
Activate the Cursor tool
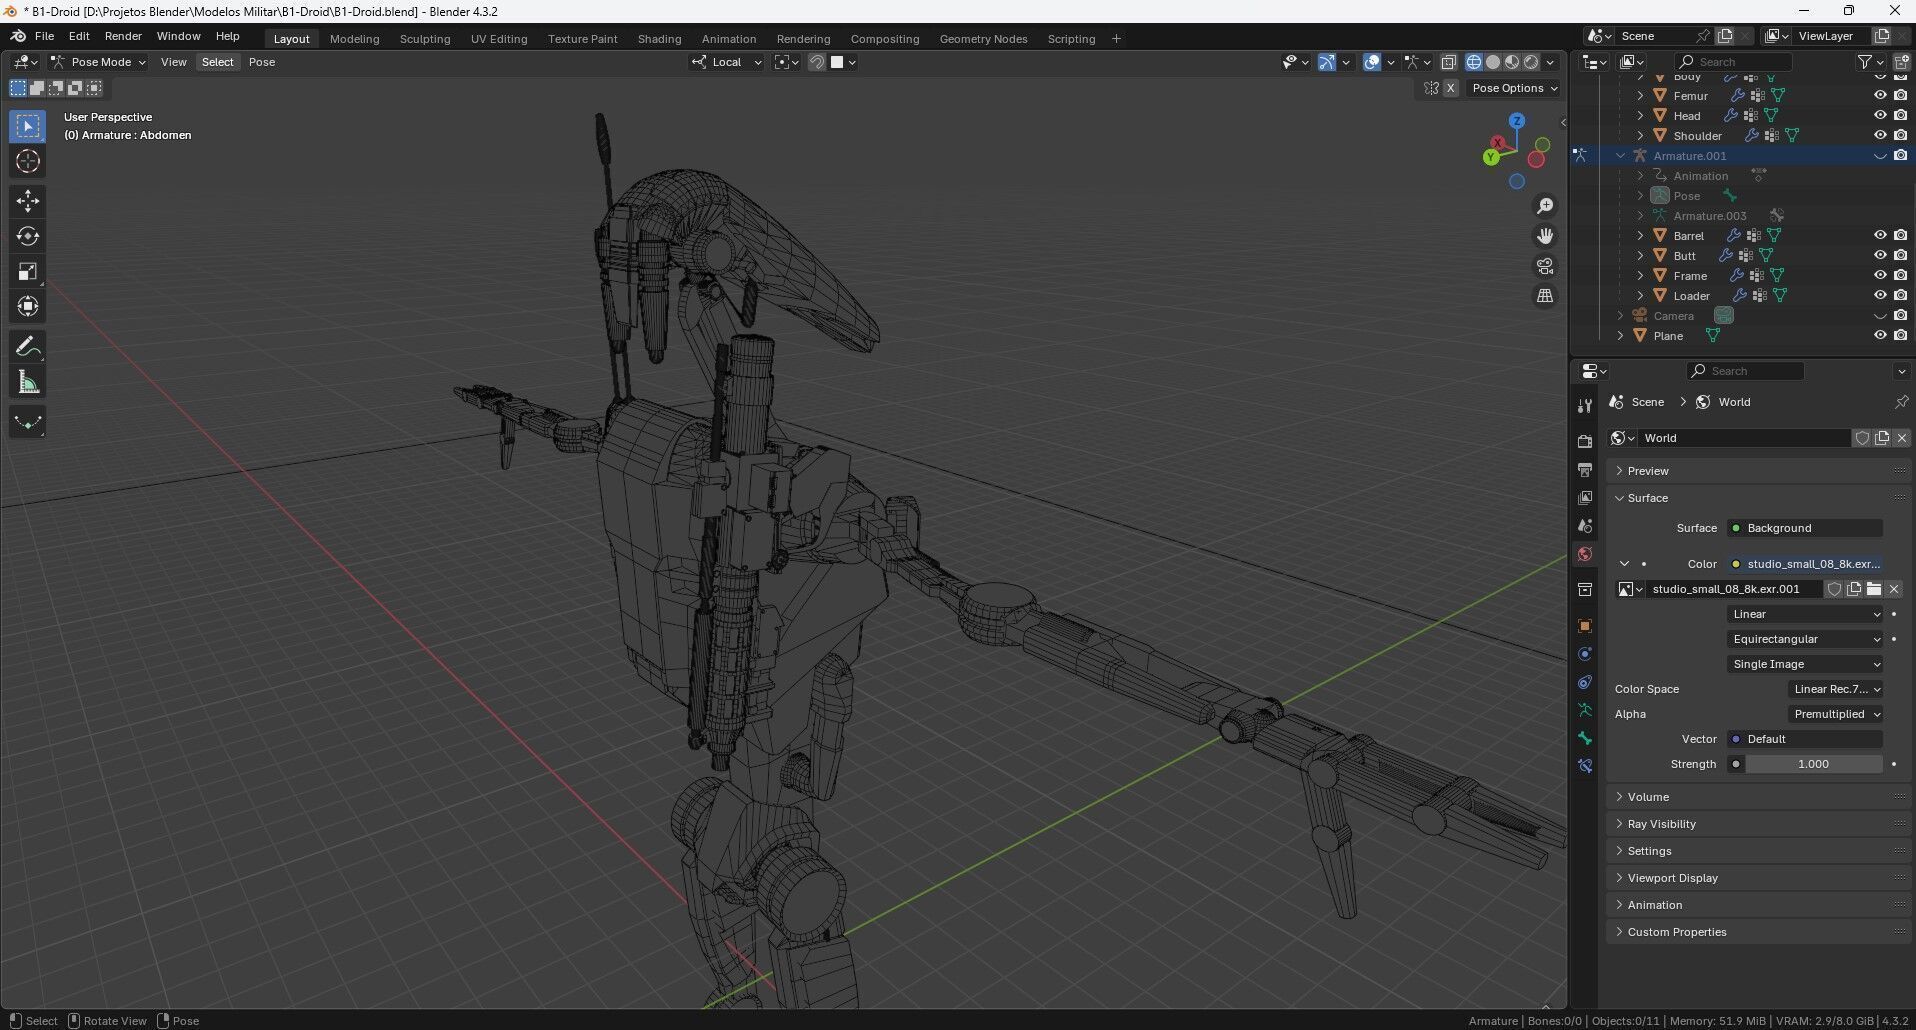(x=27, y=161)
